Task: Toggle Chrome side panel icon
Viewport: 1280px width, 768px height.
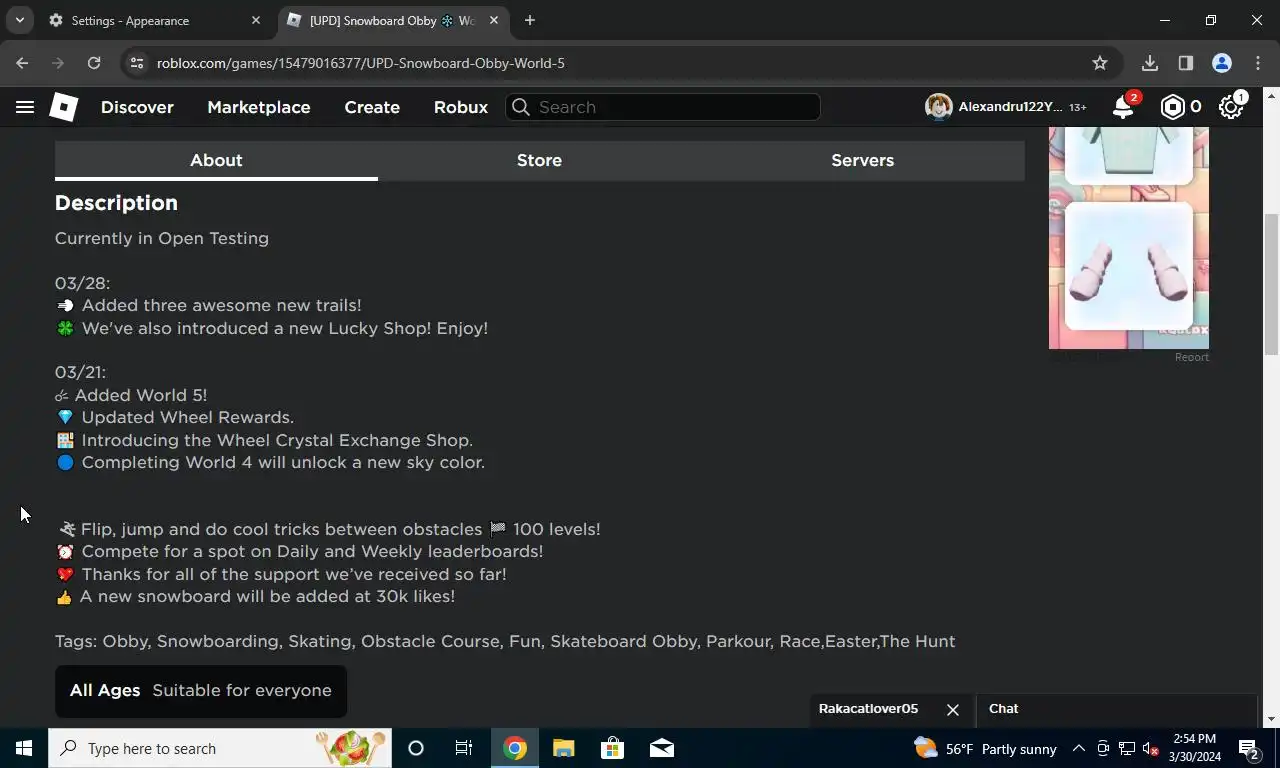Action: click(x=1186, y=63)
